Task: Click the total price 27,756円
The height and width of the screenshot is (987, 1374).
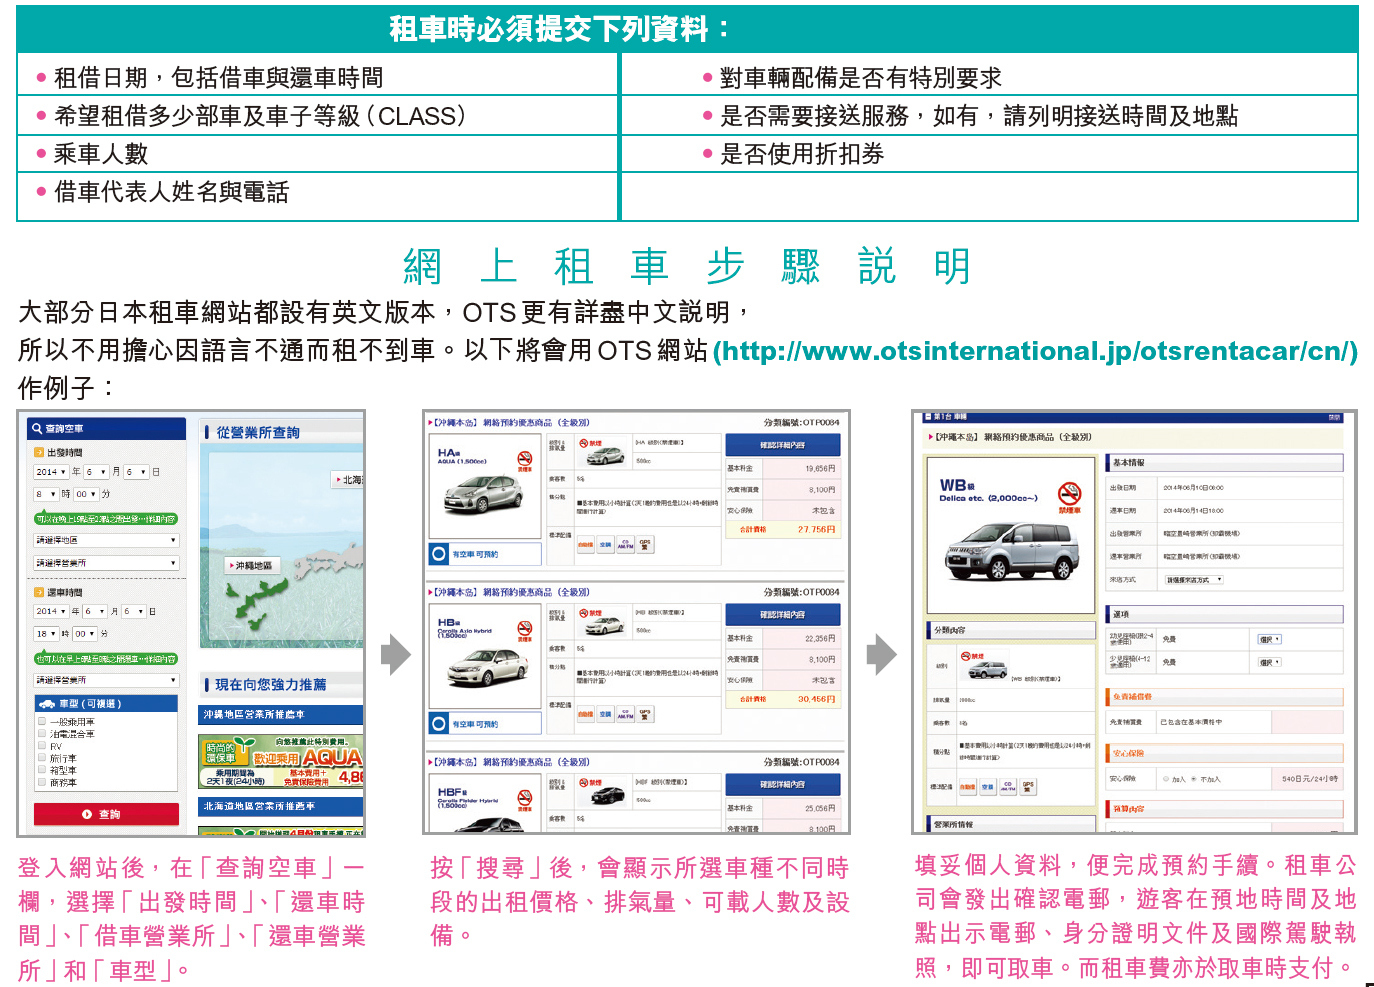Action: 817,530
